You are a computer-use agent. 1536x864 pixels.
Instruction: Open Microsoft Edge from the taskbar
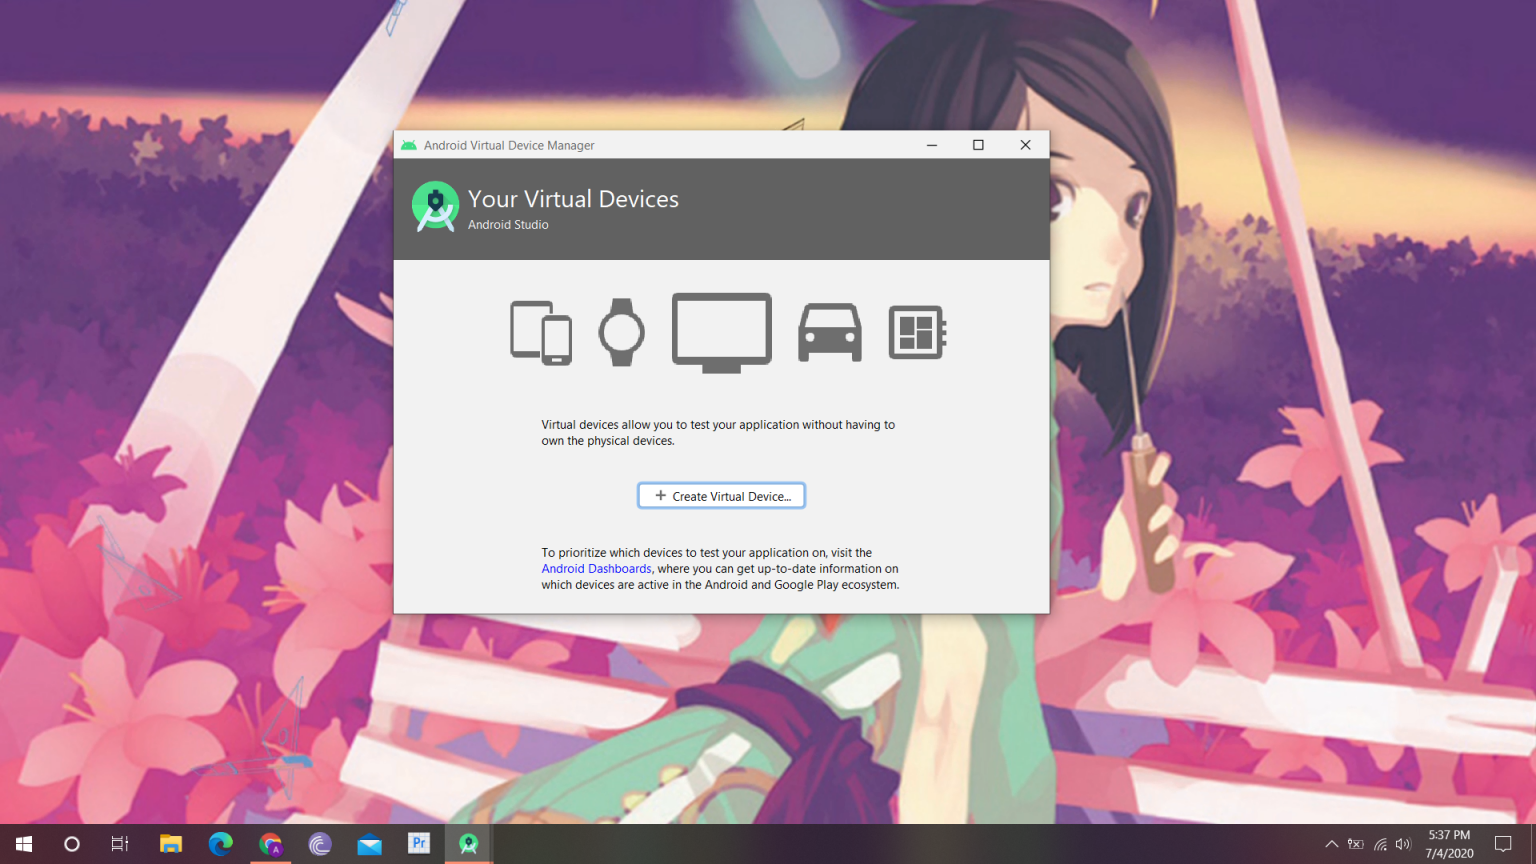pos(220,843)
